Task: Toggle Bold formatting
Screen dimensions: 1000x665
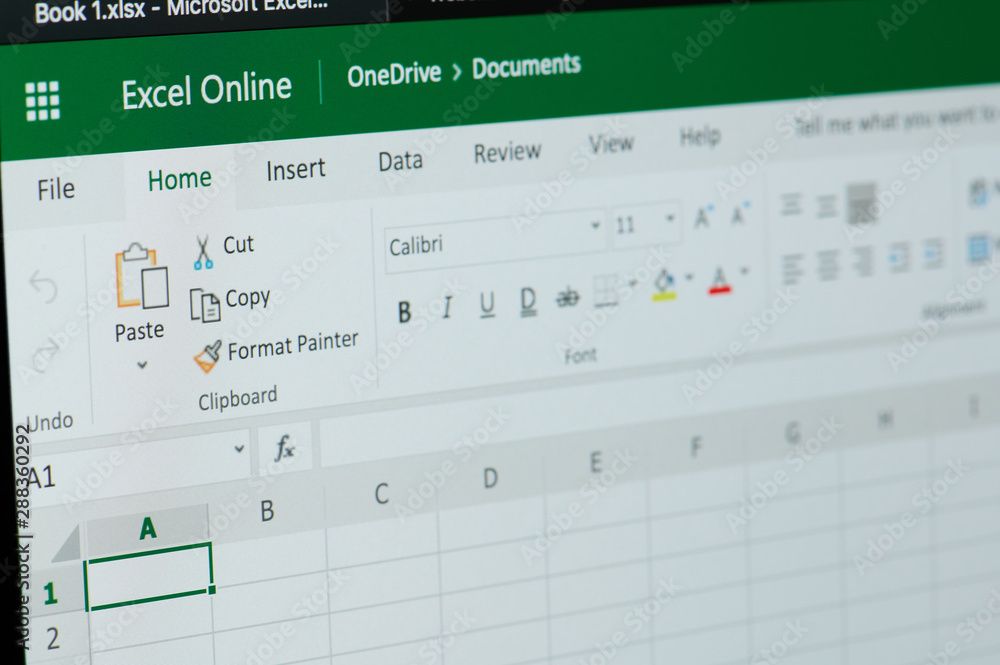Action: point(404,312)
